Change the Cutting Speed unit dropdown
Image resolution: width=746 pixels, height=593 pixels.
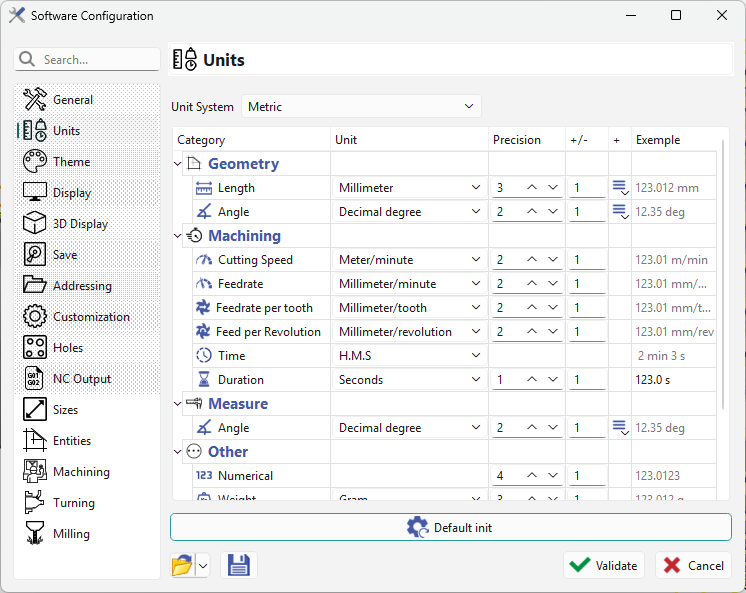(409, 260)
